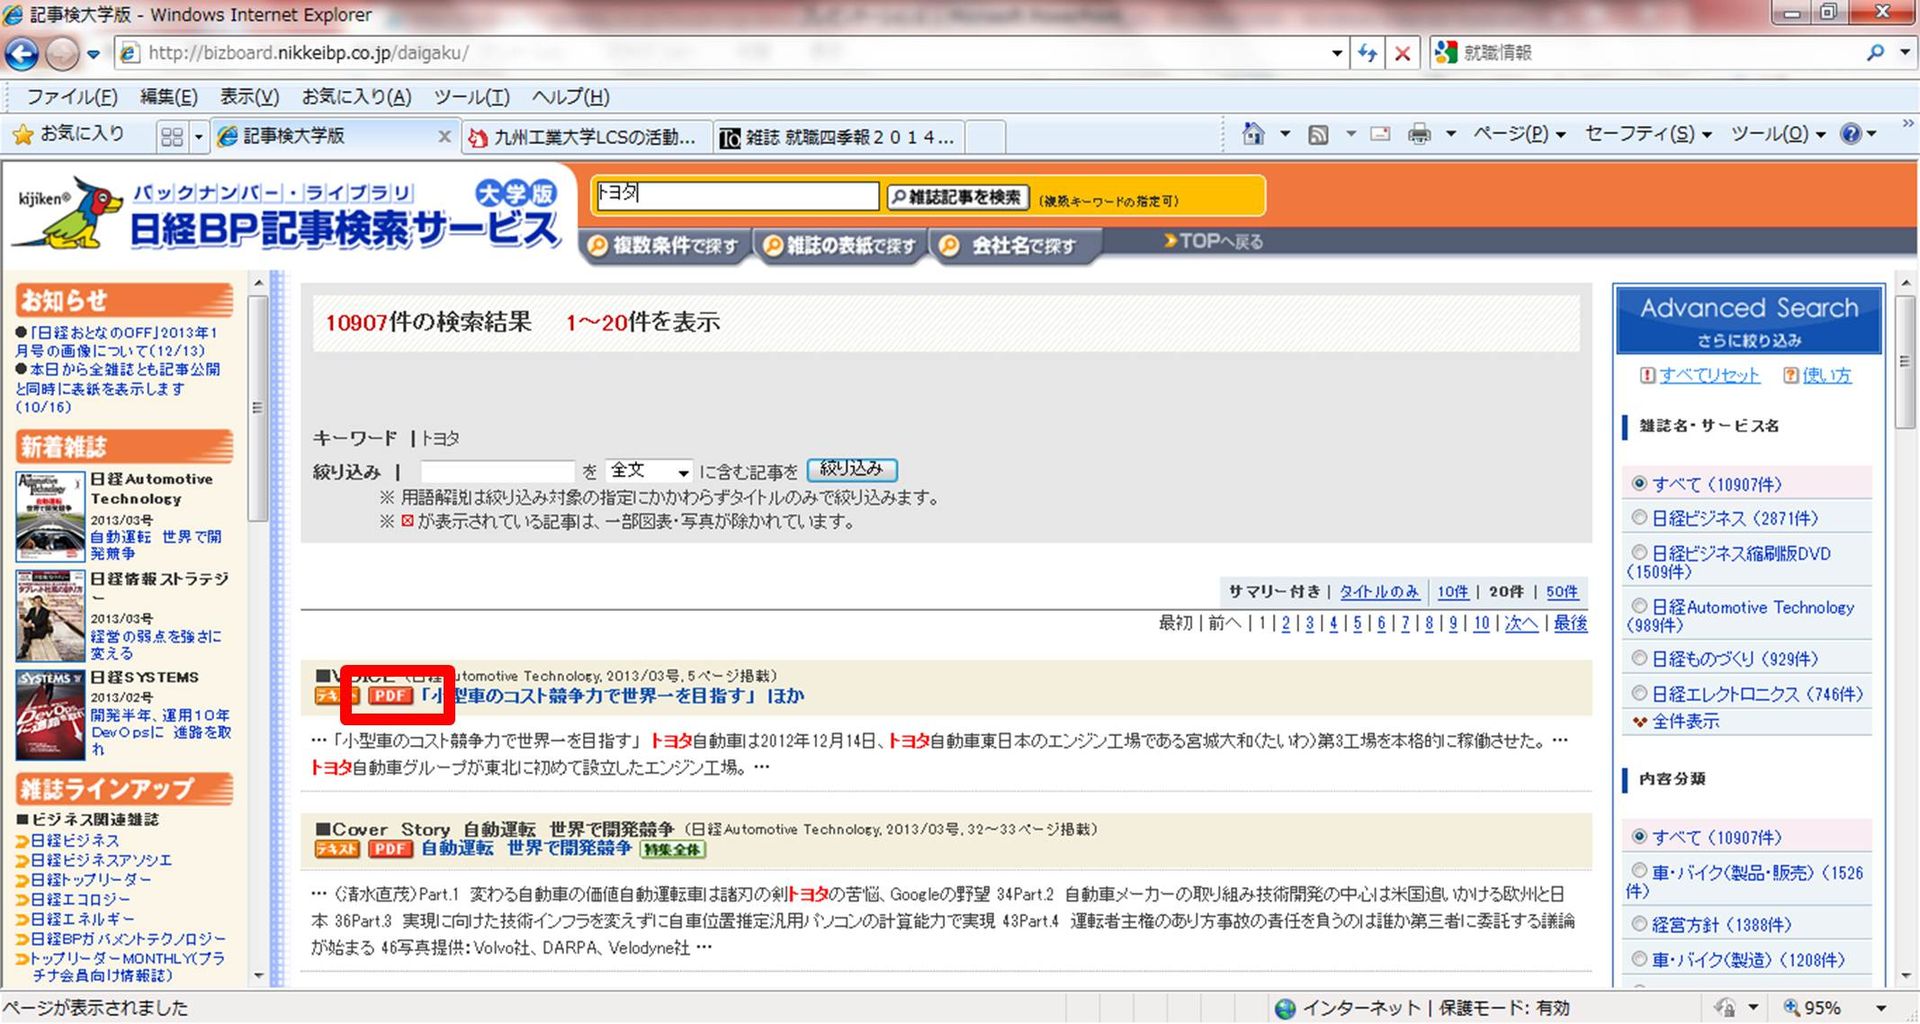Open 日経Automotive Technology cover thumbnail
The height and width of the screenshot is (1024, 1920).
(50, 516)
